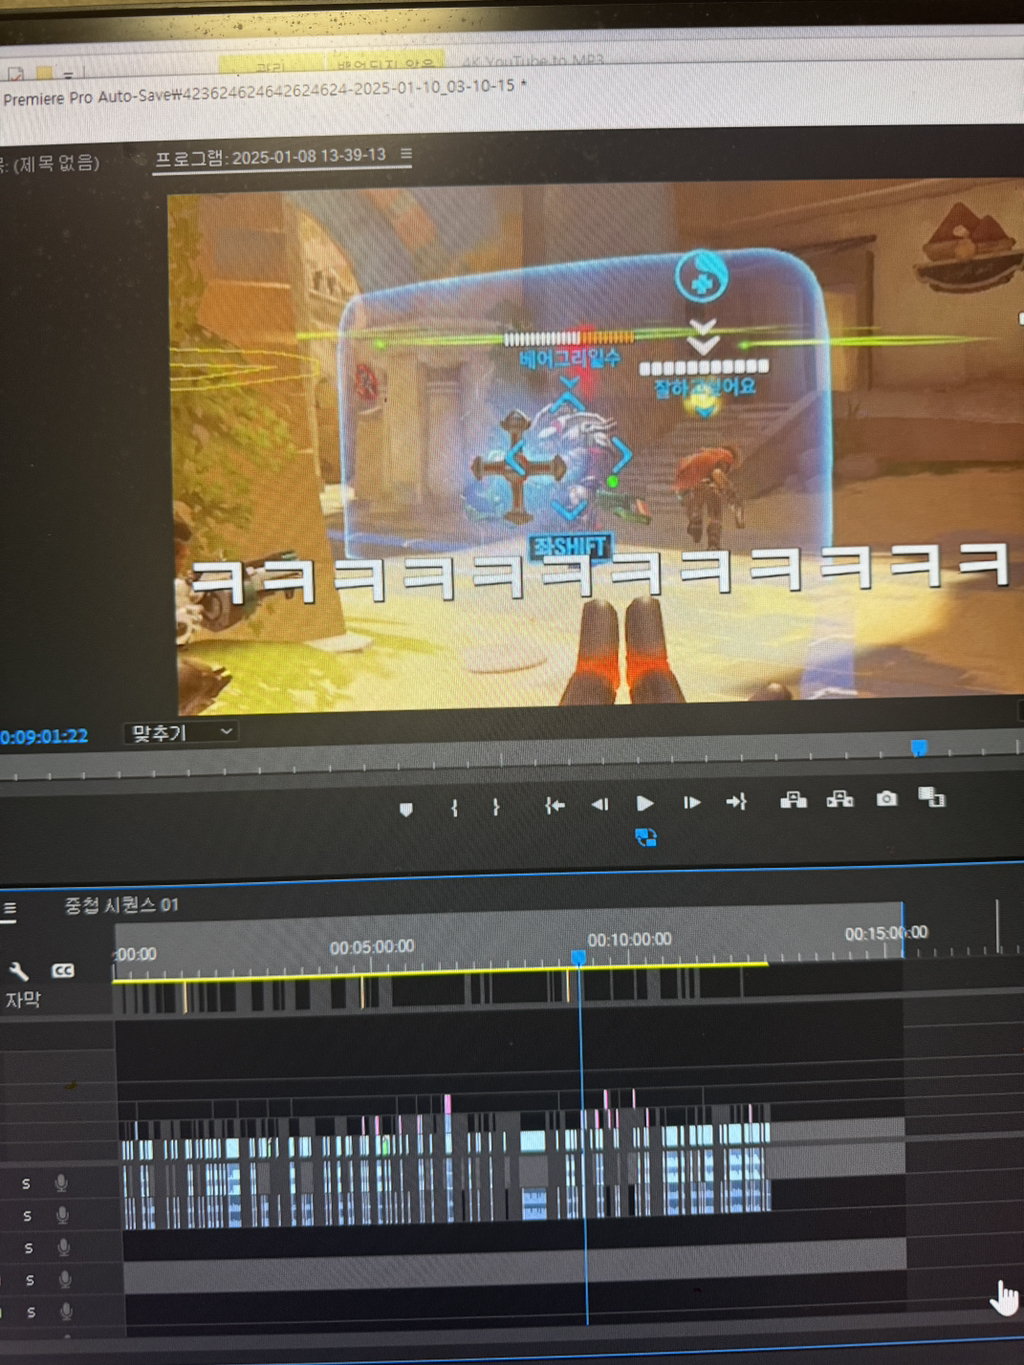Jump to the In point

(555, 805)
